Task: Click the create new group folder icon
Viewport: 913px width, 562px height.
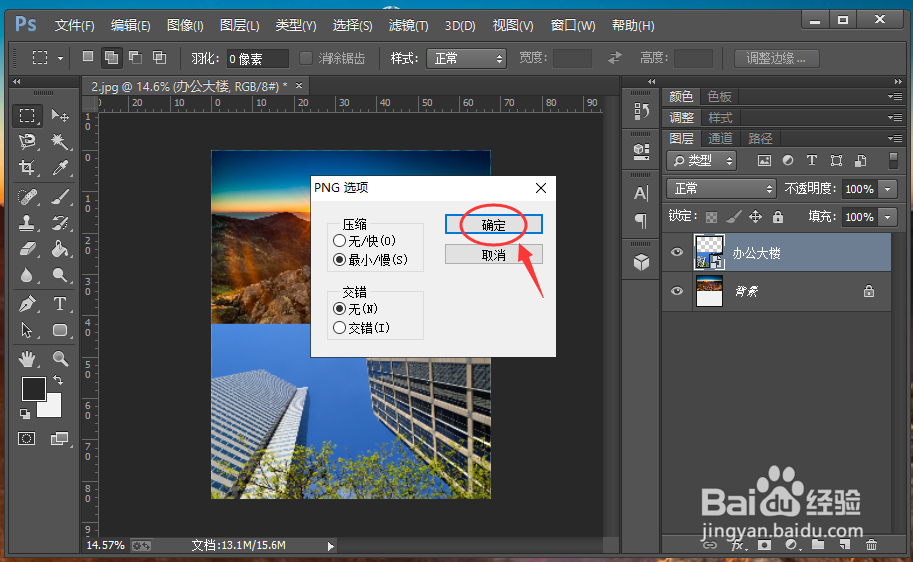Action: pyautogui.click(x=818, y=545)
